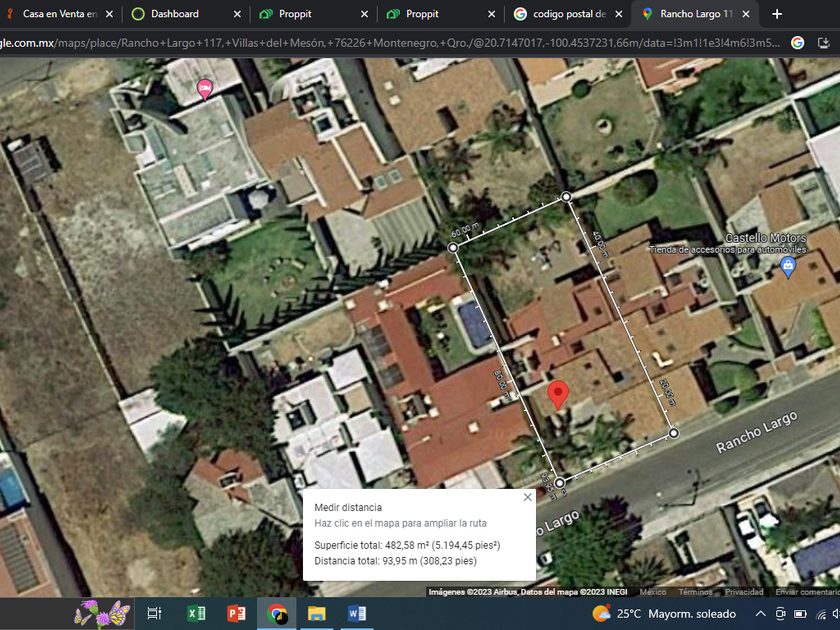Screen dimensions: 840x630
Task: Close the measure distance popup
Action: pyautogui.click(x=527, y=497)
